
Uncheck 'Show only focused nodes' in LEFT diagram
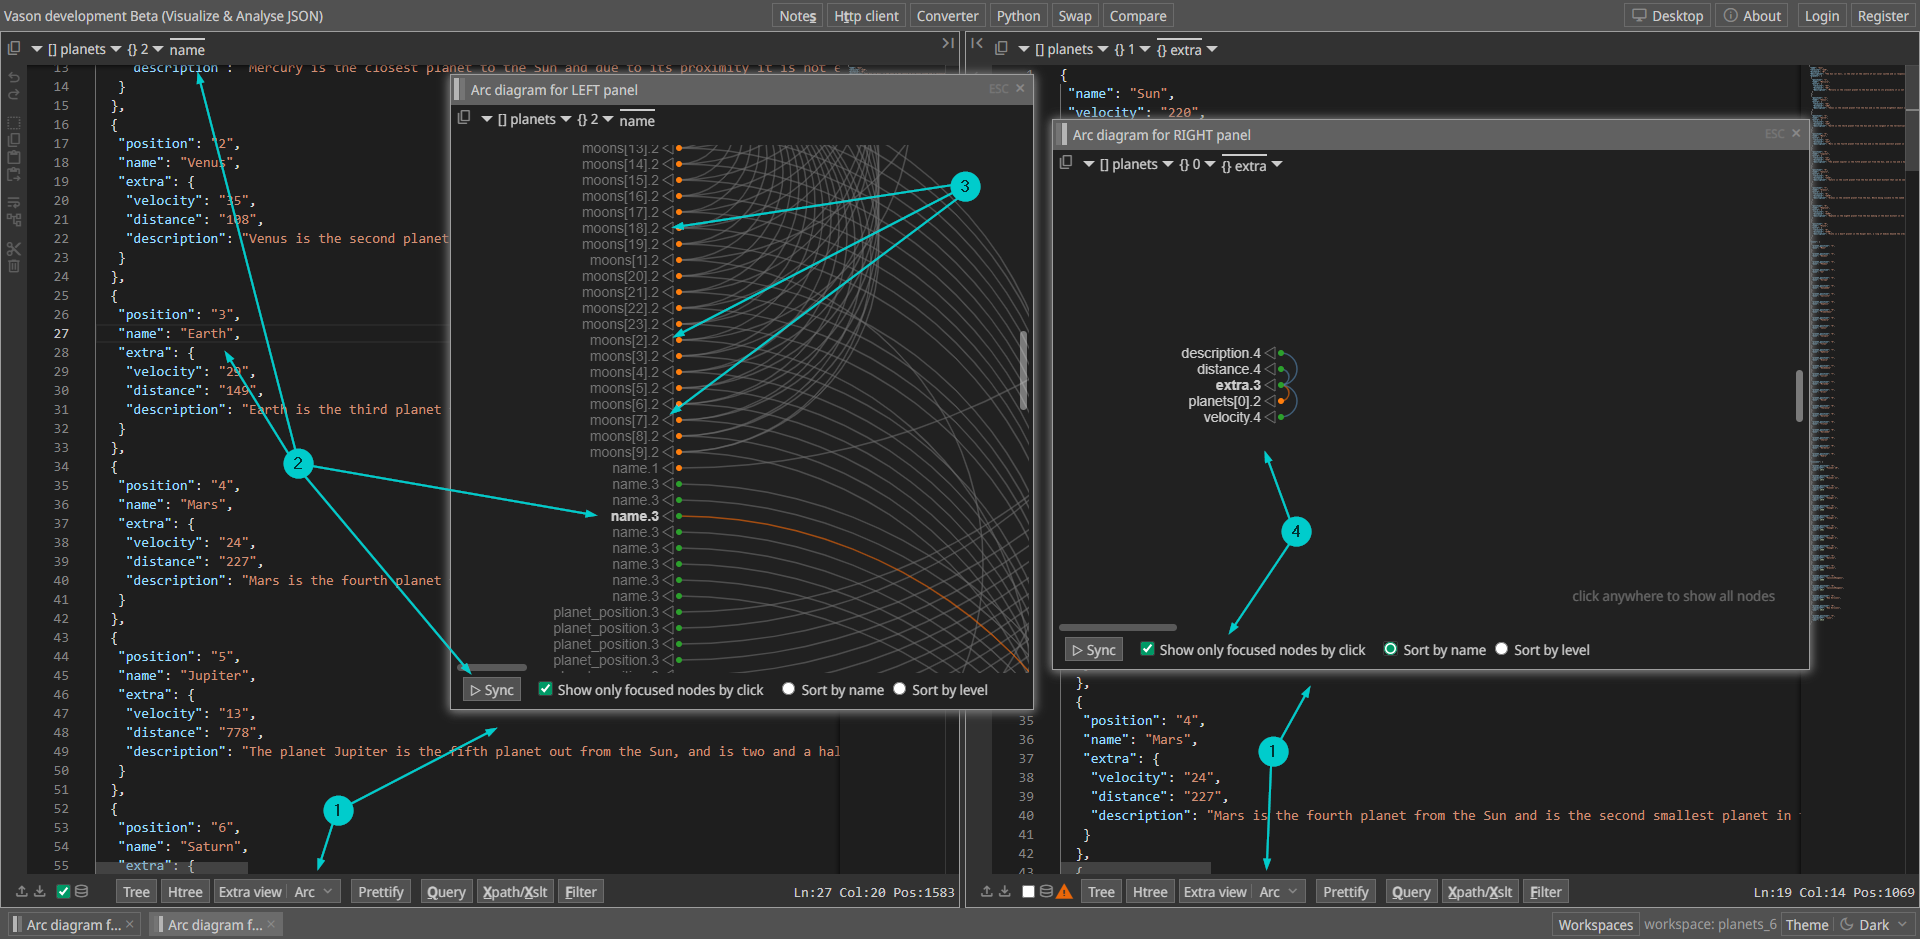tap(546, 689)
